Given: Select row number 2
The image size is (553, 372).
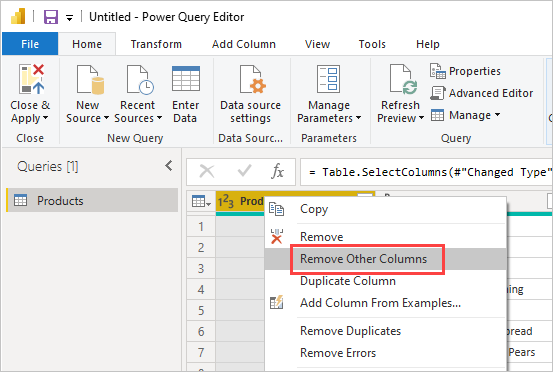Looking at the screenshot, I should (201, 247).
